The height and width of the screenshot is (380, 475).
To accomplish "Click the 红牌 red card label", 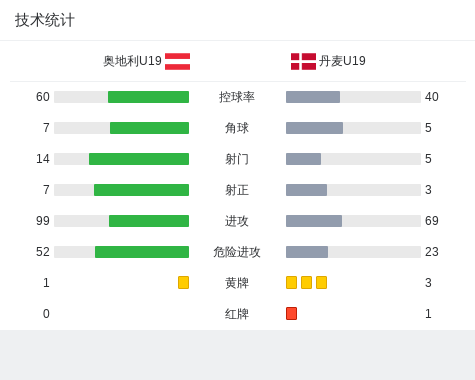I will (x=237, y=314).
